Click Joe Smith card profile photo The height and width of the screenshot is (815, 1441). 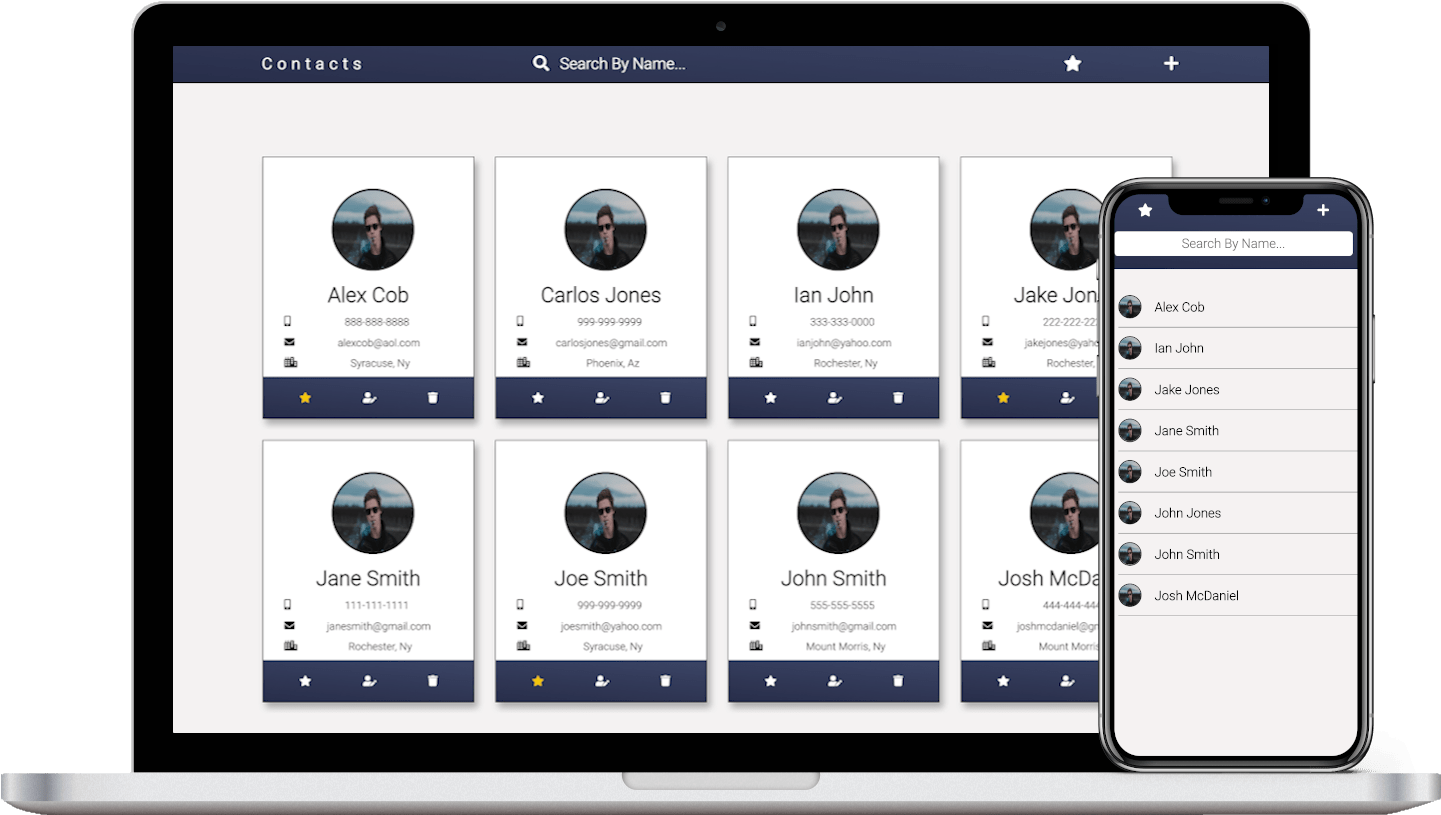(x=606, y=513)
